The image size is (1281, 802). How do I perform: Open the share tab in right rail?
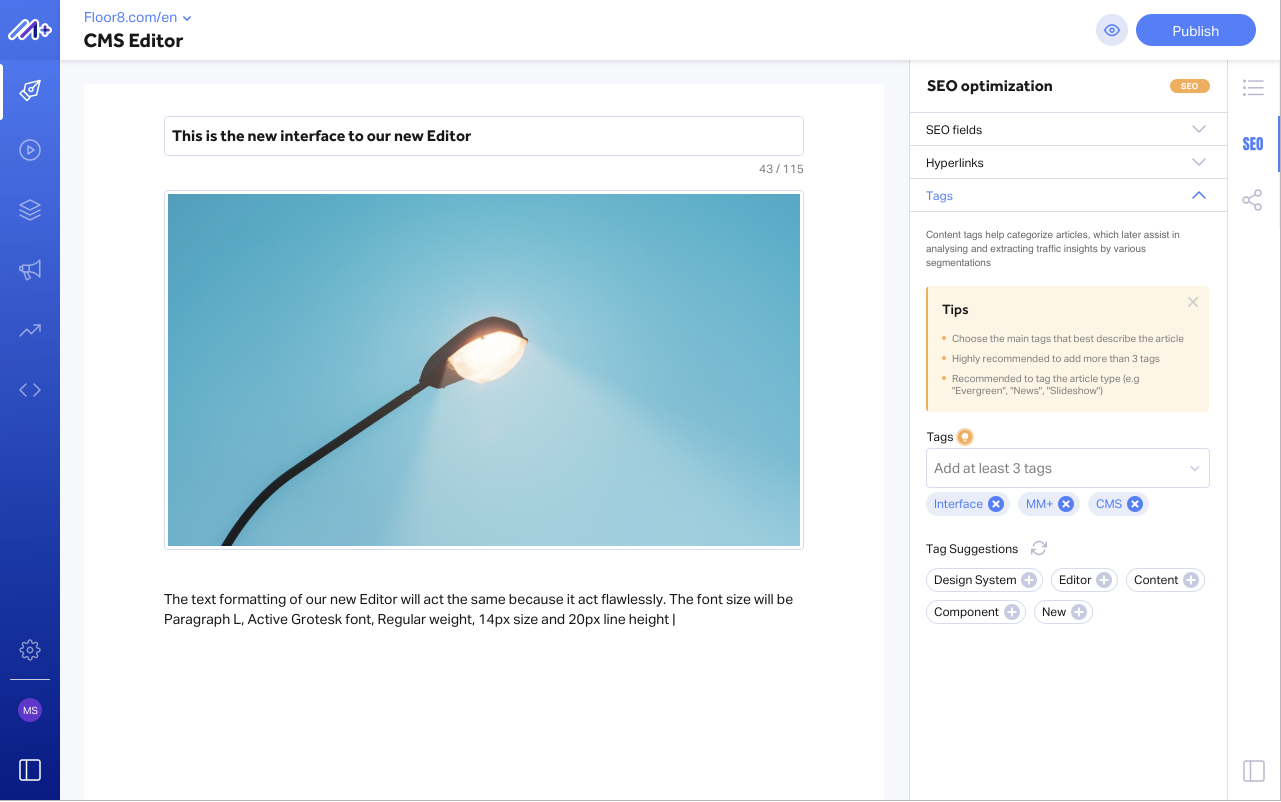[1253, 200]
